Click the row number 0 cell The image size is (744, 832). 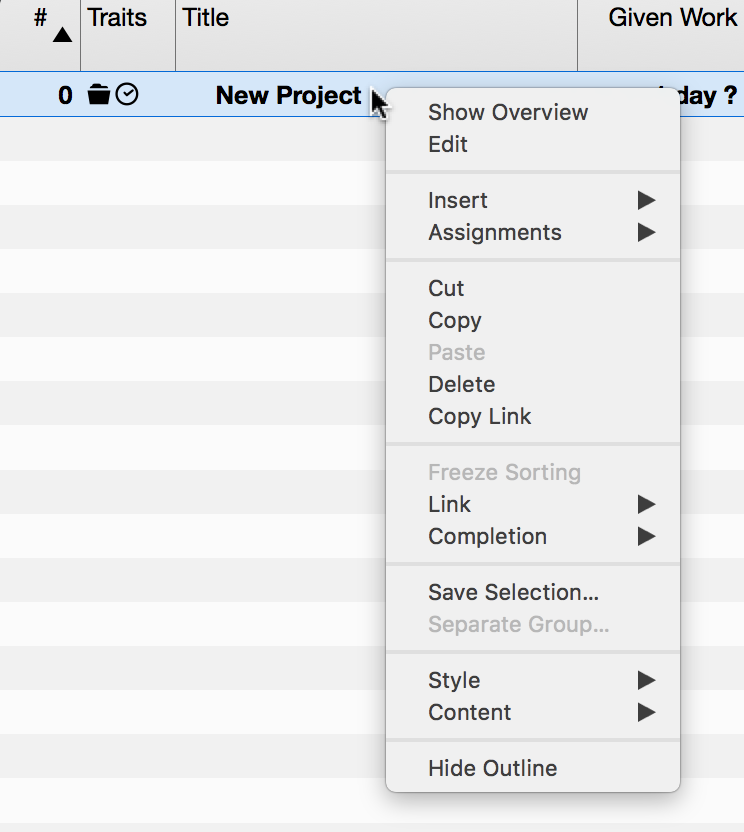click(65, 96)
